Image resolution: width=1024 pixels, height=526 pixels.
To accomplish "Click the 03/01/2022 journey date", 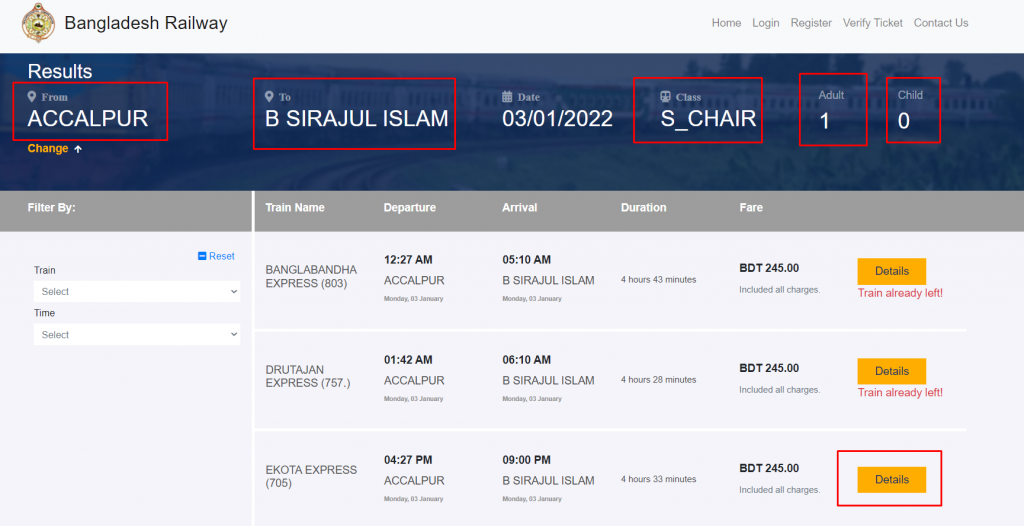I will click(x=557, y=119).
